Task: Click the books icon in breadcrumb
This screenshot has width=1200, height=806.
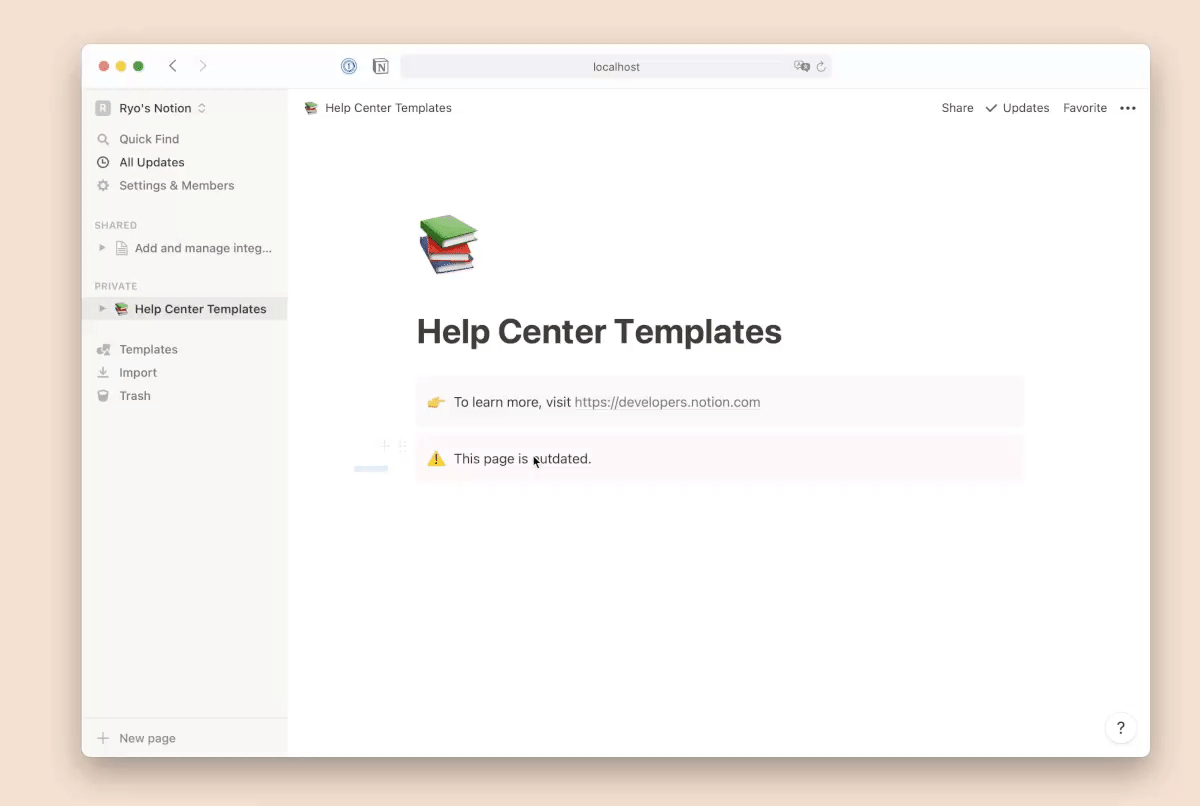Action: 311,108
